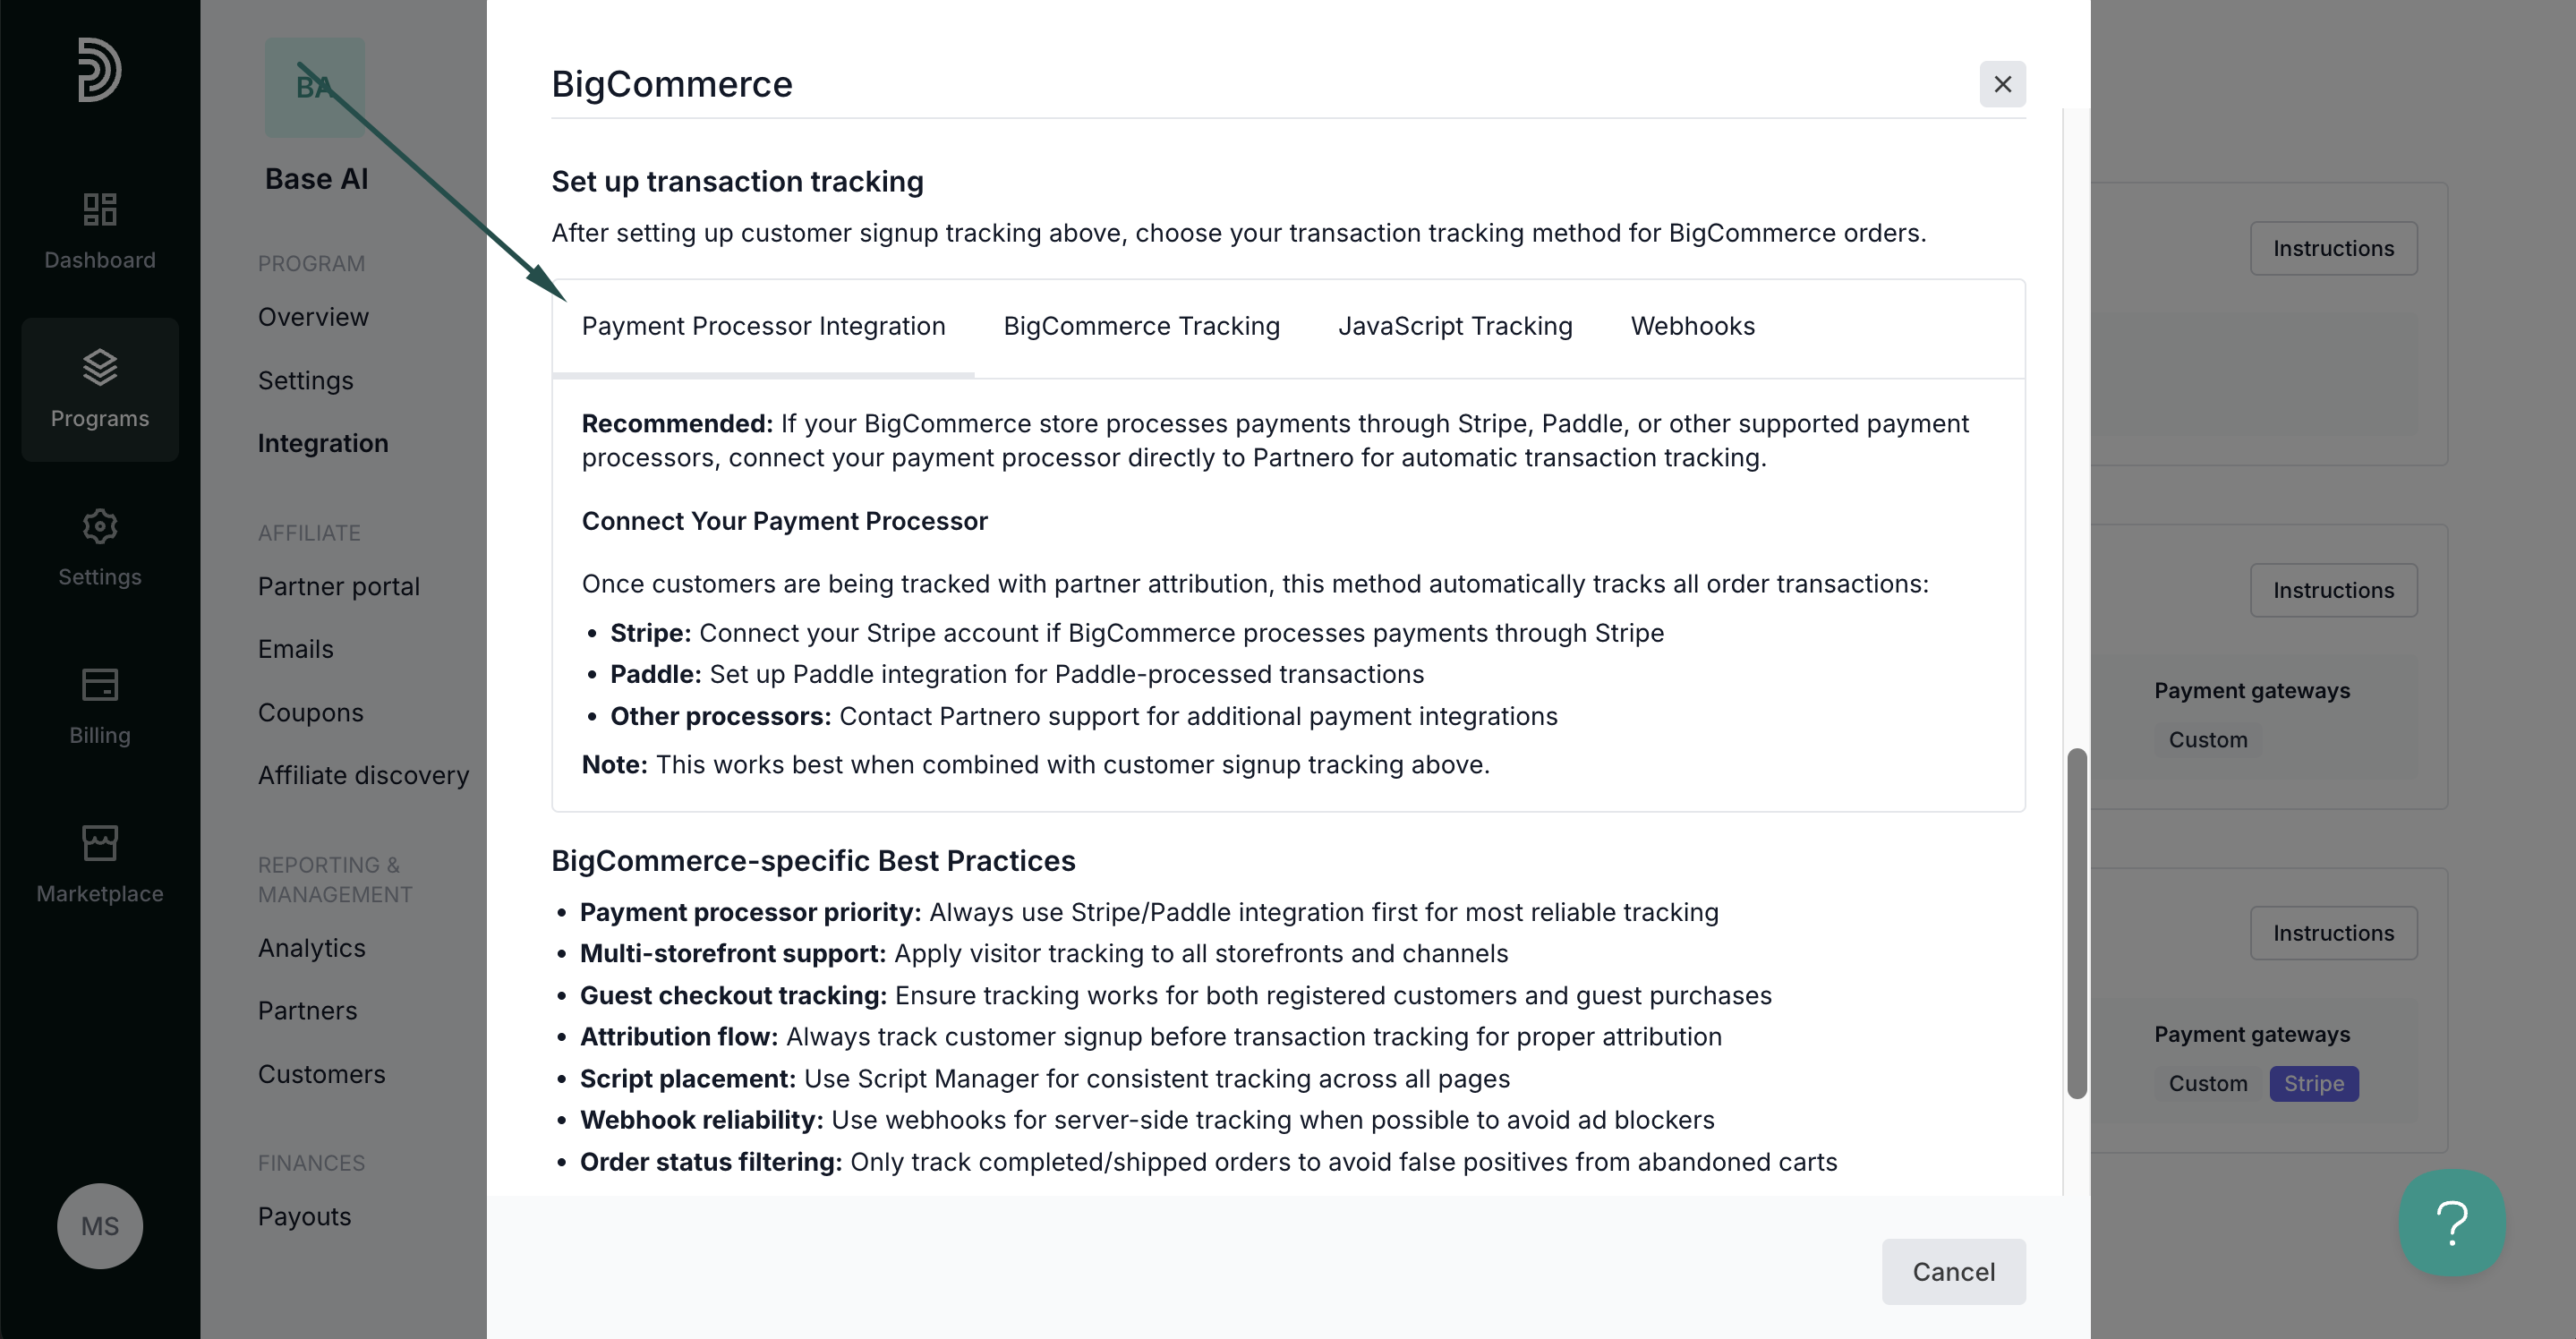The height and width of the screenshot is (1339, 2576).
Task: Open the Dashboard grid icon
Action: (x=100, y=209)
